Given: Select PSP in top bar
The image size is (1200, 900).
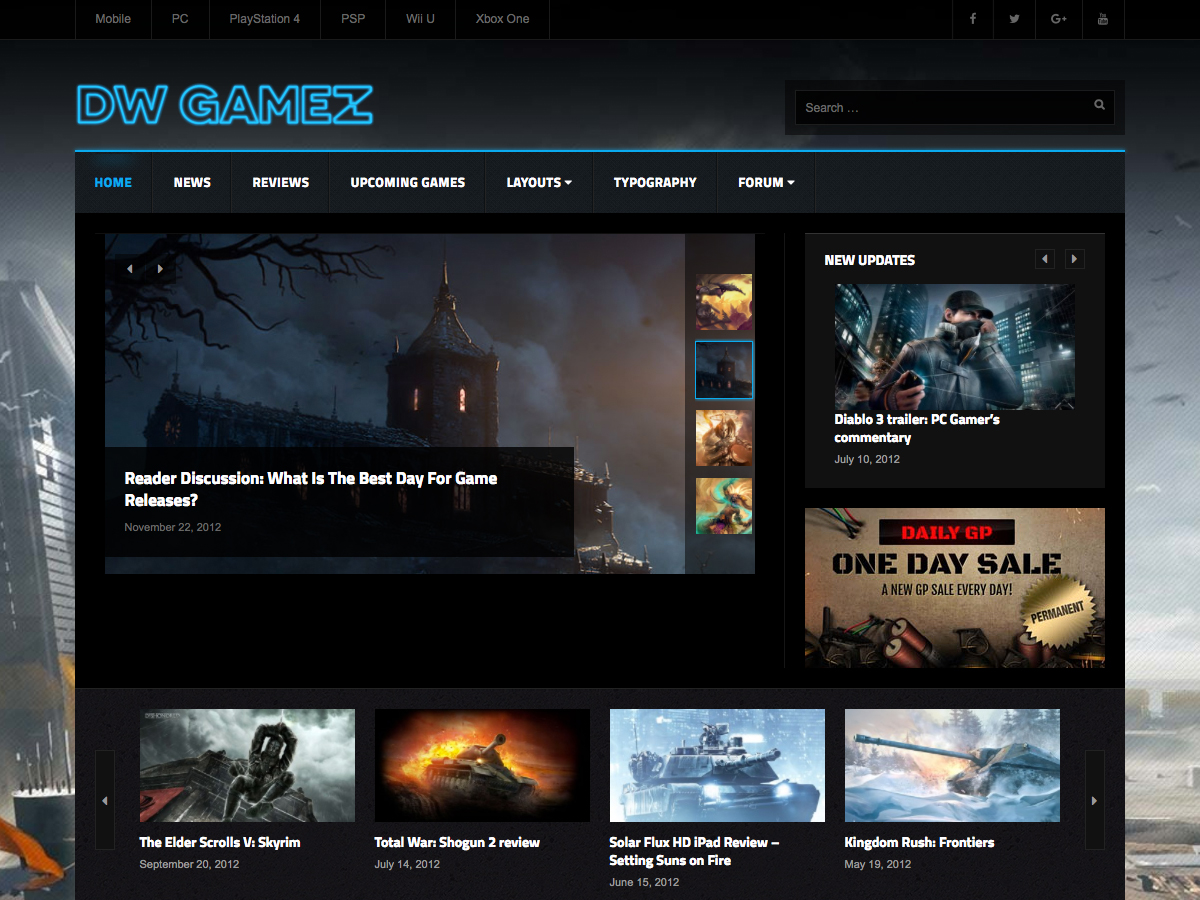Looking at the screenshot, I should pos(353,19).
